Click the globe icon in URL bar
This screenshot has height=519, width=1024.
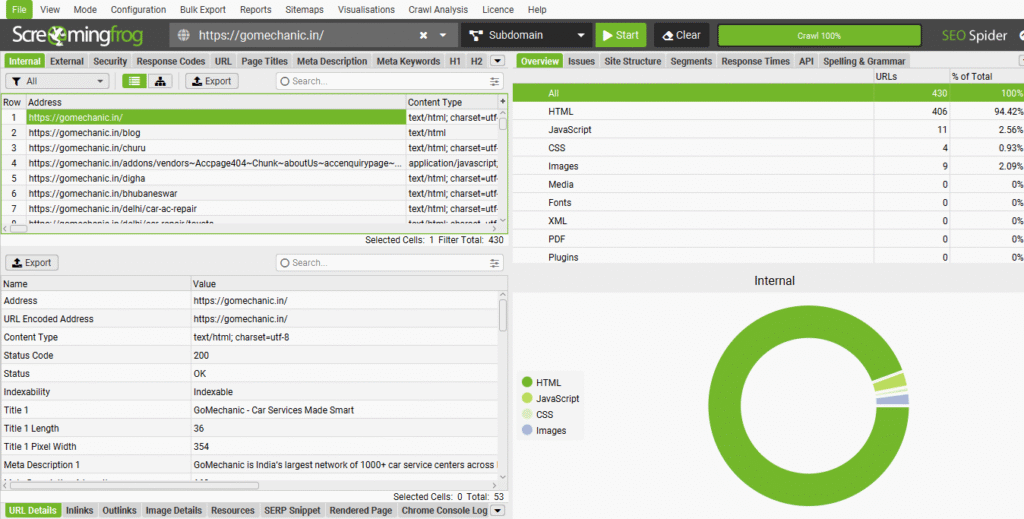point(184,35)
